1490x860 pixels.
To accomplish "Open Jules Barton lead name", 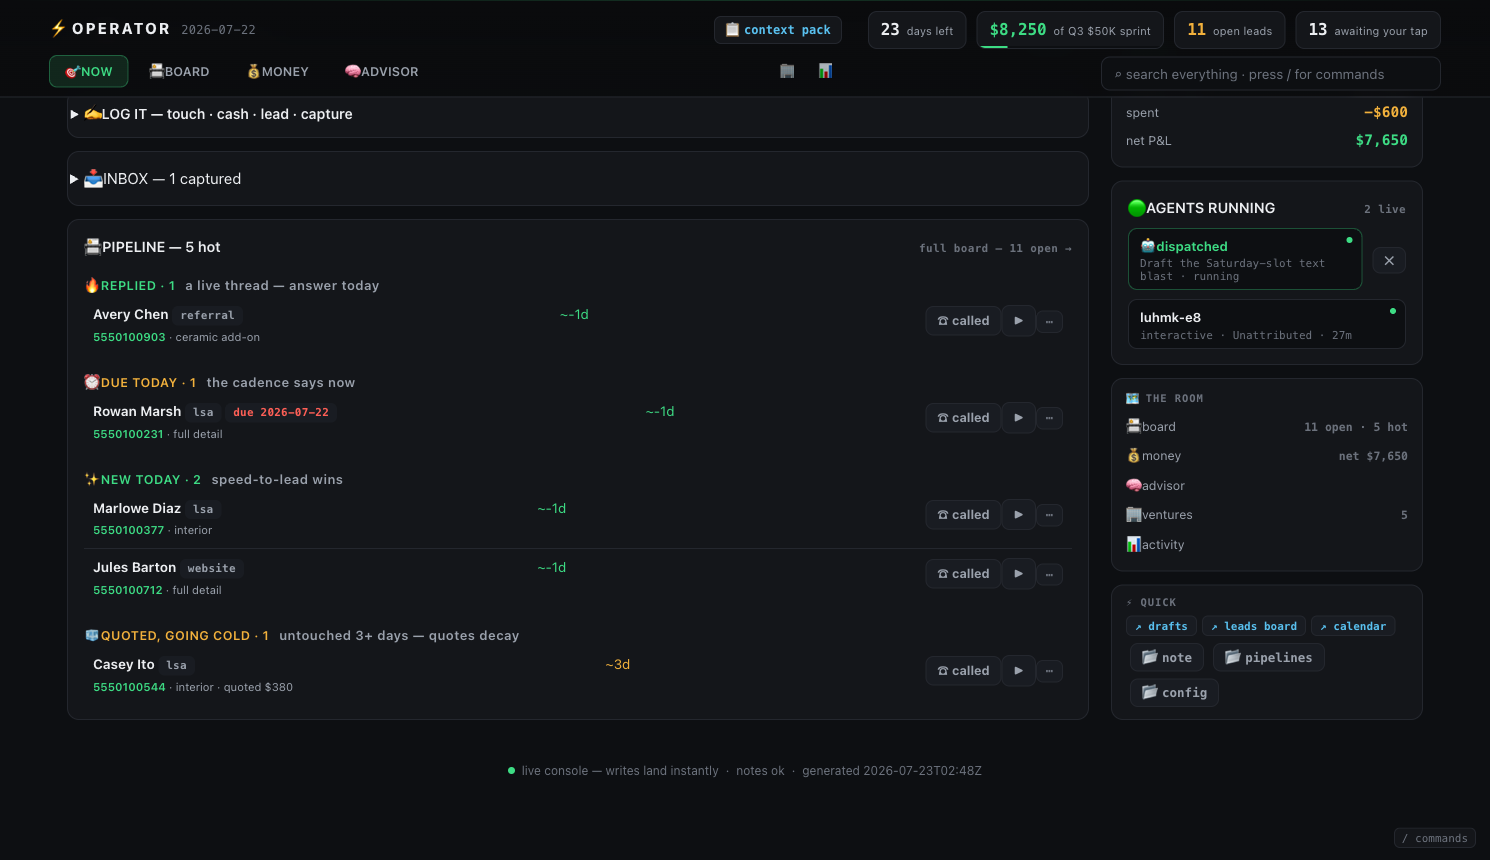I will [x=134, y=567].
